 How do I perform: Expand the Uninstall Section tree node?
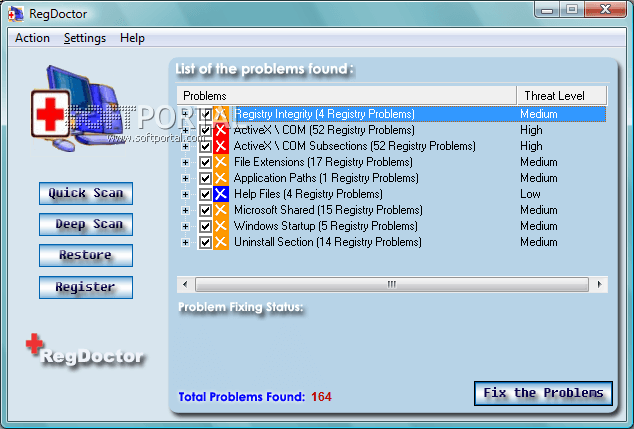tap(185, 243)
